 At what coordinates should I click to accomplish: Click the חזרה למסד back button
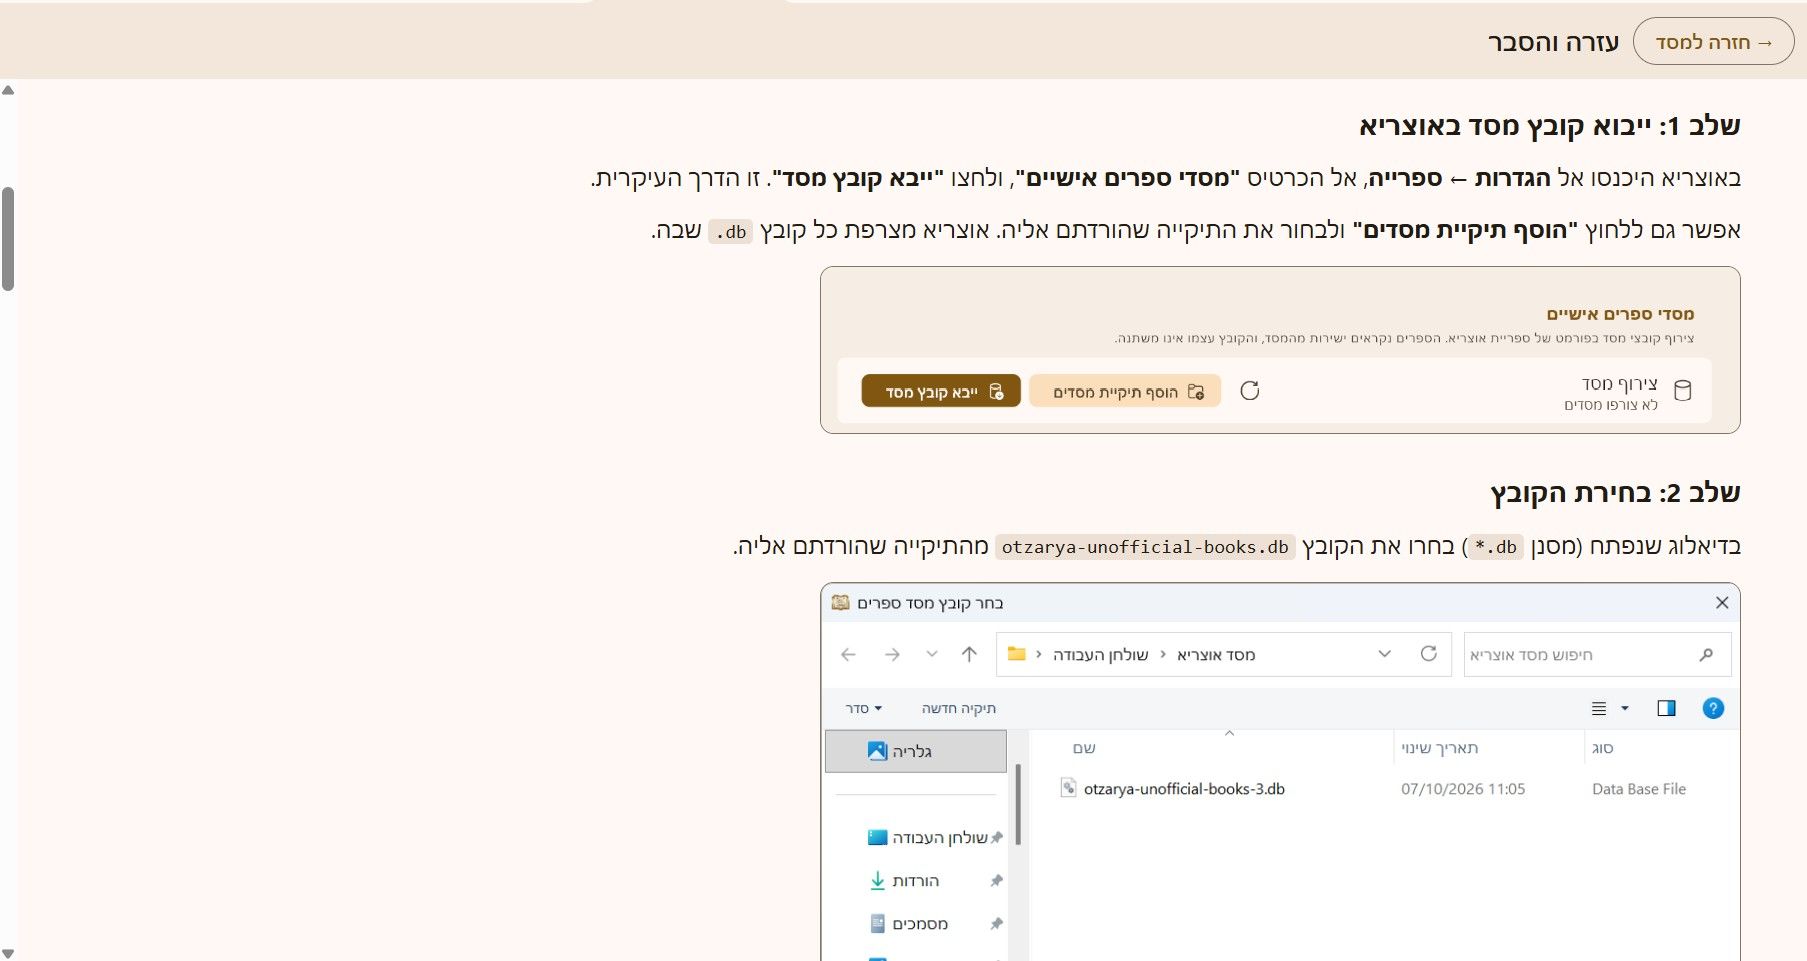point(1713,42)
